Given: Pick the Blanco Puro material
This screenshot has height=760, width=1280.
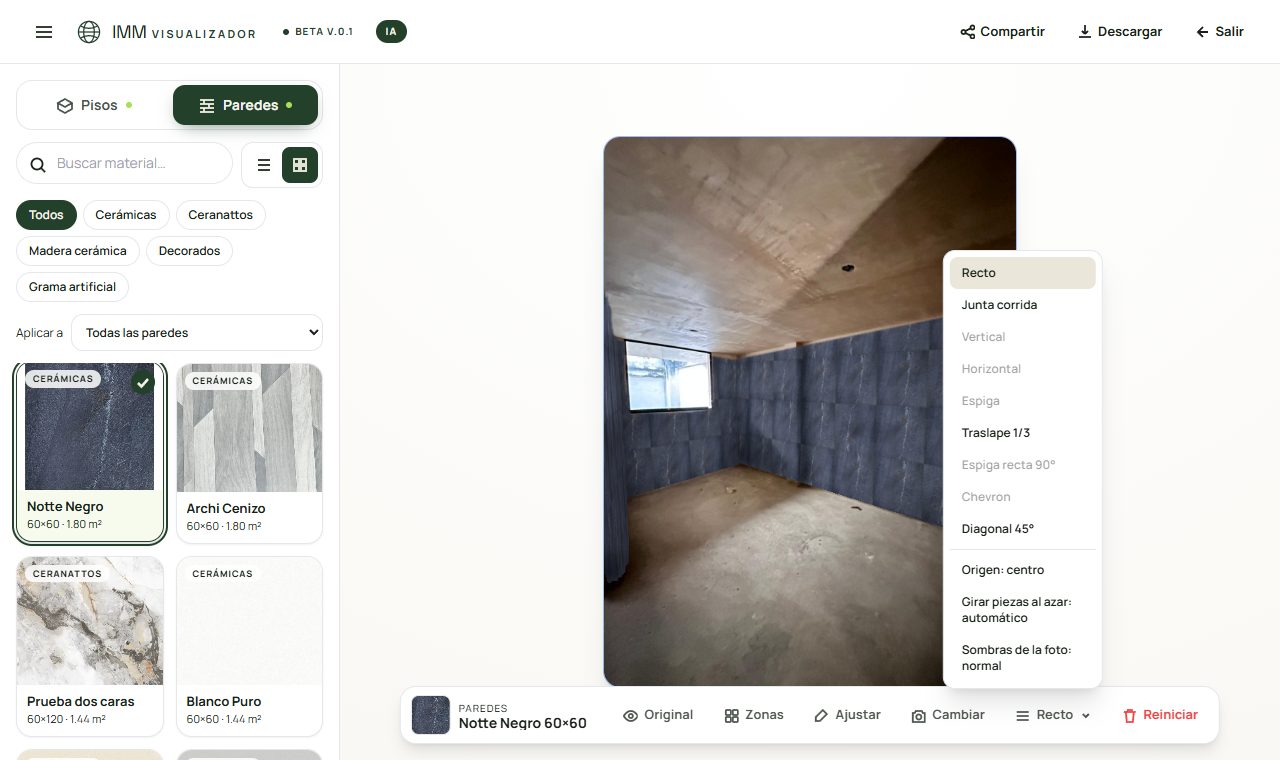Looking at the screenshot, I should point(249,646).
